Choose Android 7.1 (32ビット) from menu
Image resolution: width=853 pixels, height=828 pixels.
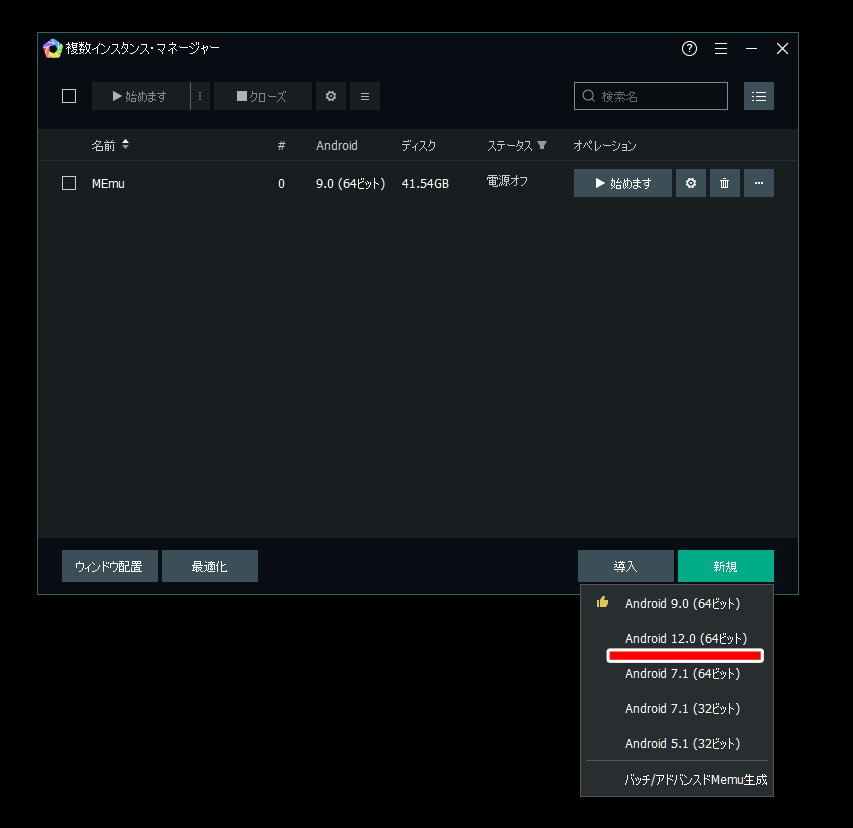tap(677, 708)
